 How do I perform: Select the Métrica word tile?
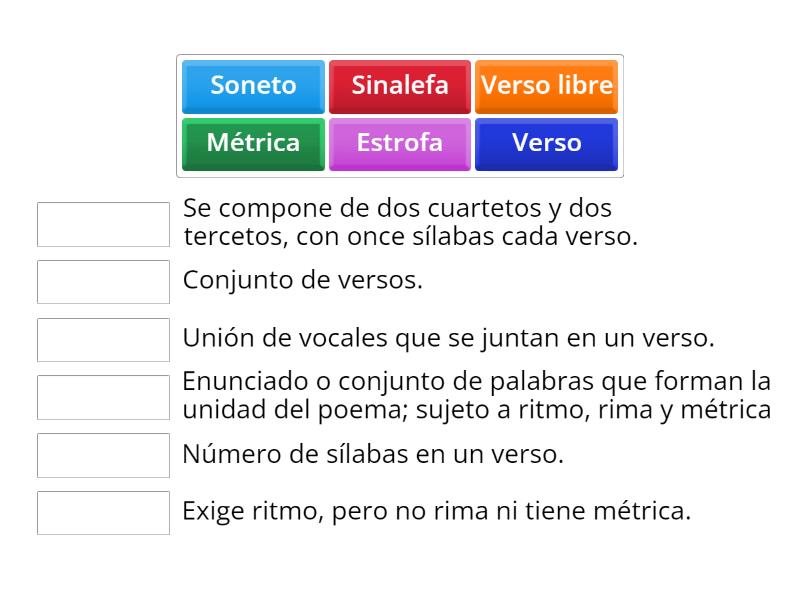pyautogui.click(x=252, y=143)
